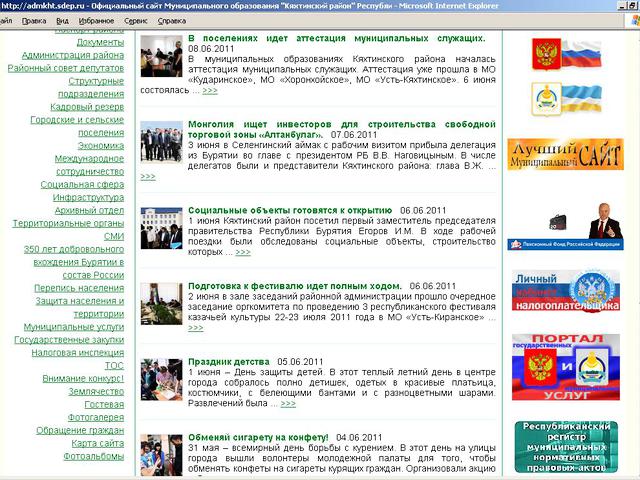
Task: Open the Экономика section
Action: (101, 146)
